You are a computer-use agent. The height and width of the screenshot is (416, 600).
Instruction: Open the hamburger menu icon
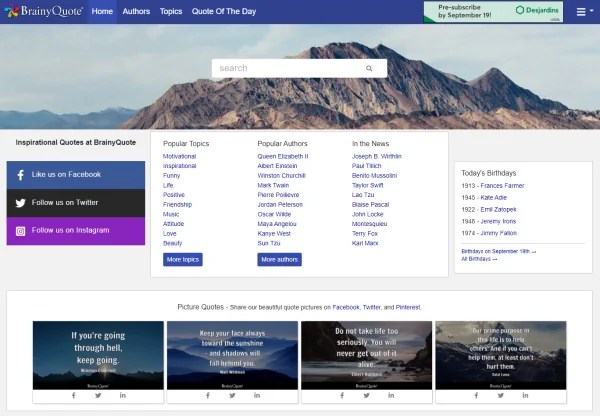(x=581, y=11)
